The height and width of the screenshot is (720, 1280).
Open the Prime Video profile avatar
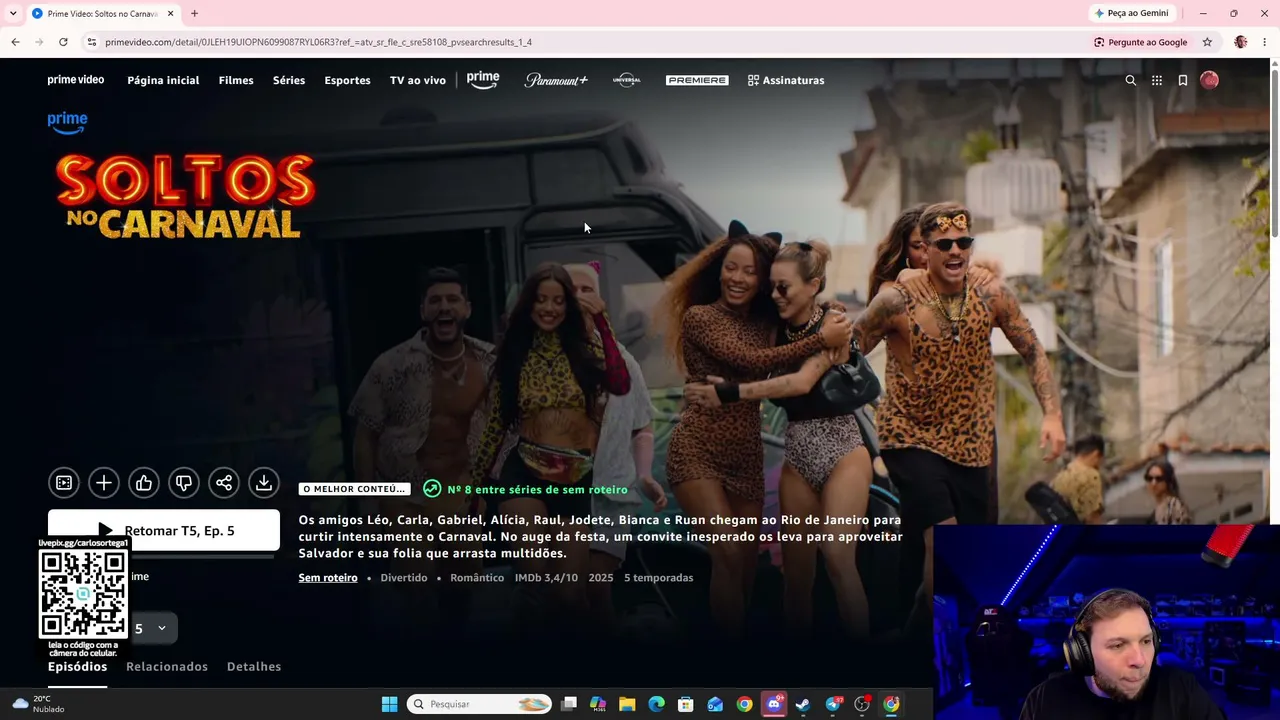click(1209, 80)
